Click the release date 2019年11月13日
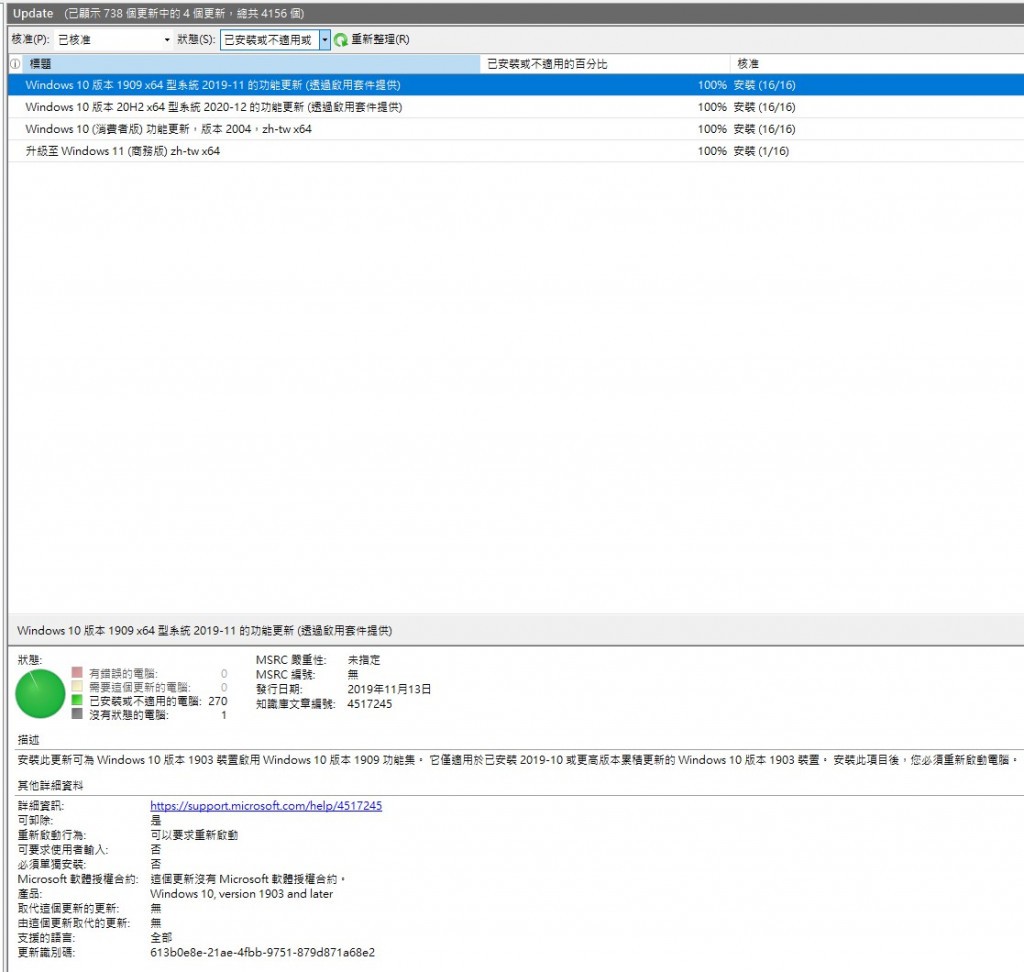This screenshot has width=1024, height=972. [x=389, y=689]
